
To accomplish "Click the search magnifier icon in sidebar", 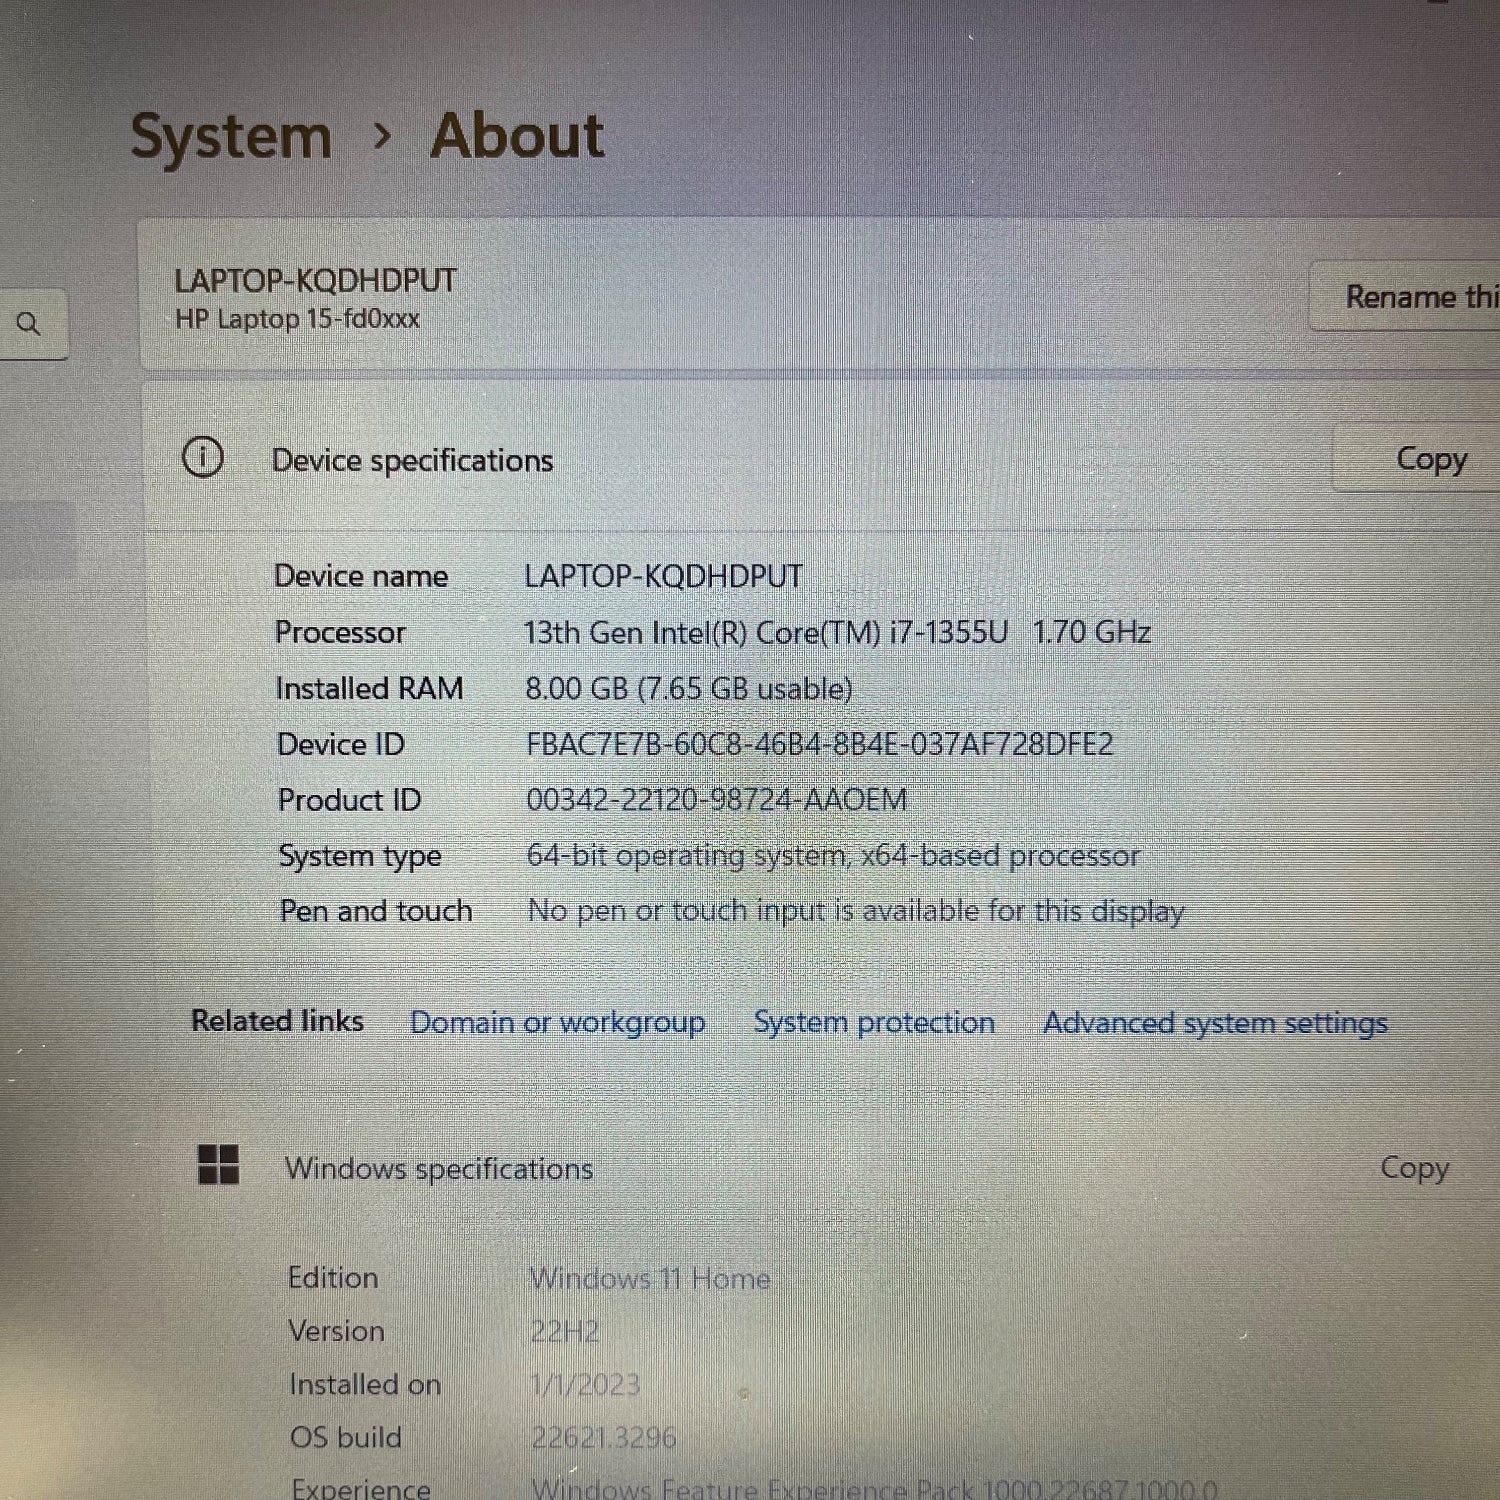I will point(29,324).
